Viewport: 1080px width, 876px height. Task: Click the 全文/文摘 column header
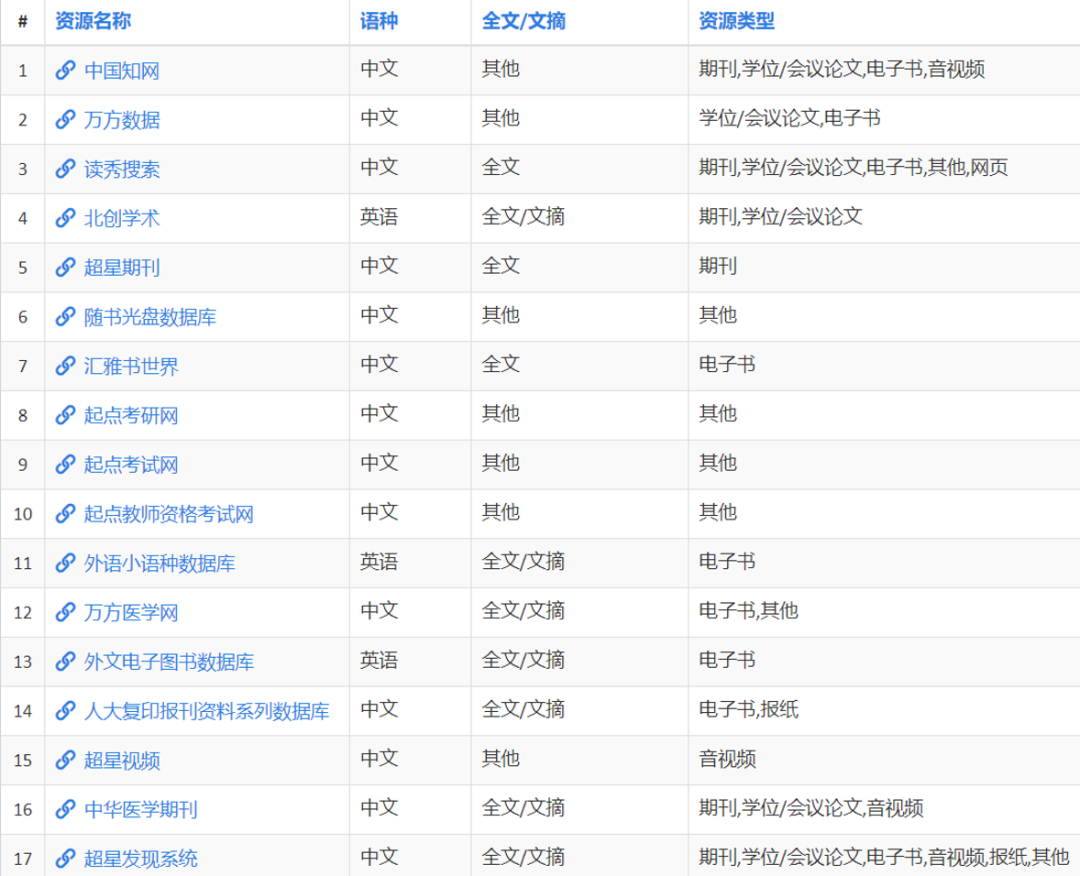(x=523, y=21)
